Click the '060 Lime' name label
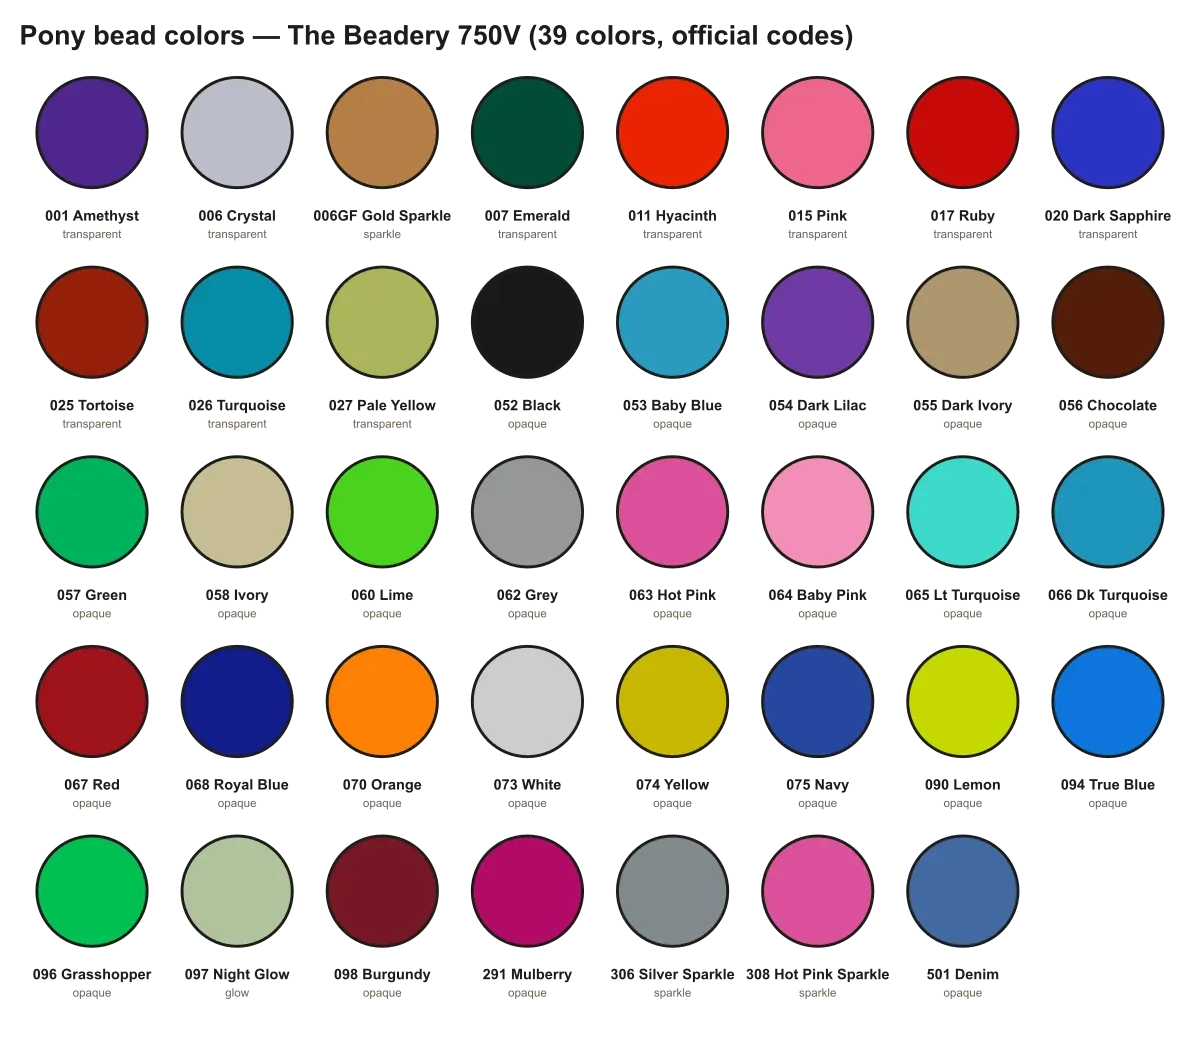The image size is (1200, 1045). pos(382,595)
